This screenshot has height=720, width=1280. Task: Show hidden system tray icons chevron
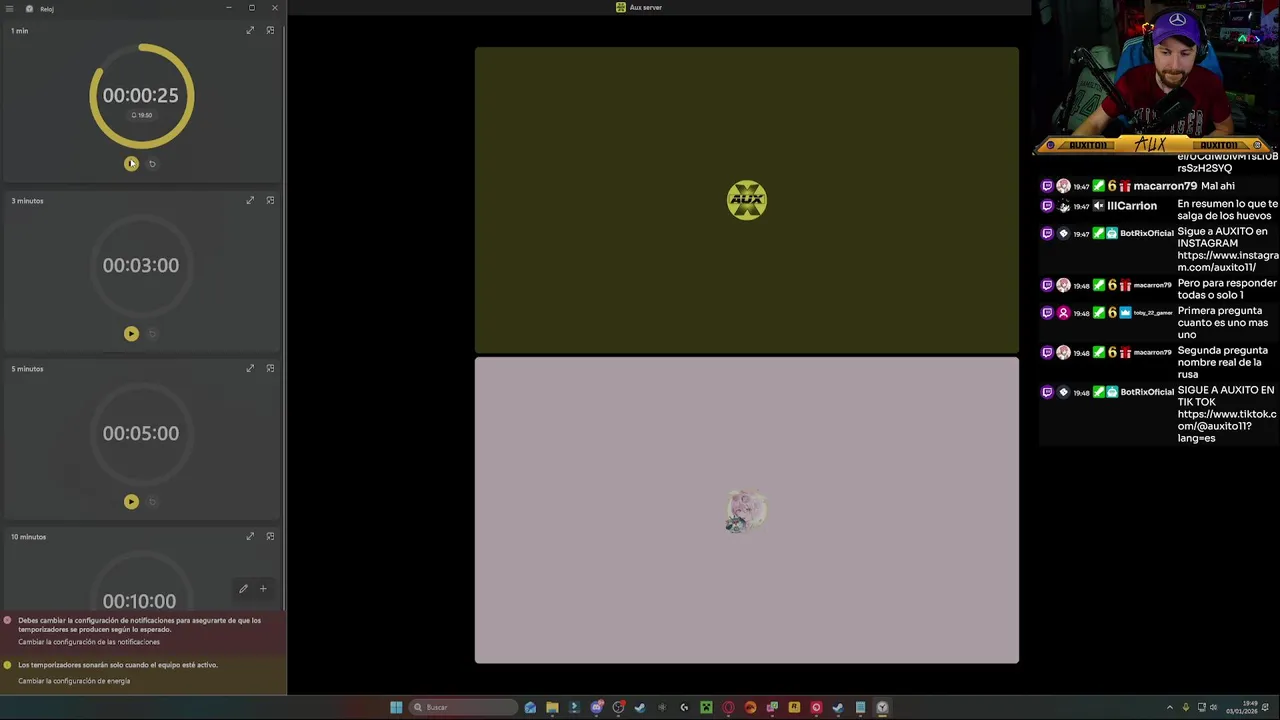pos(1170,707)
